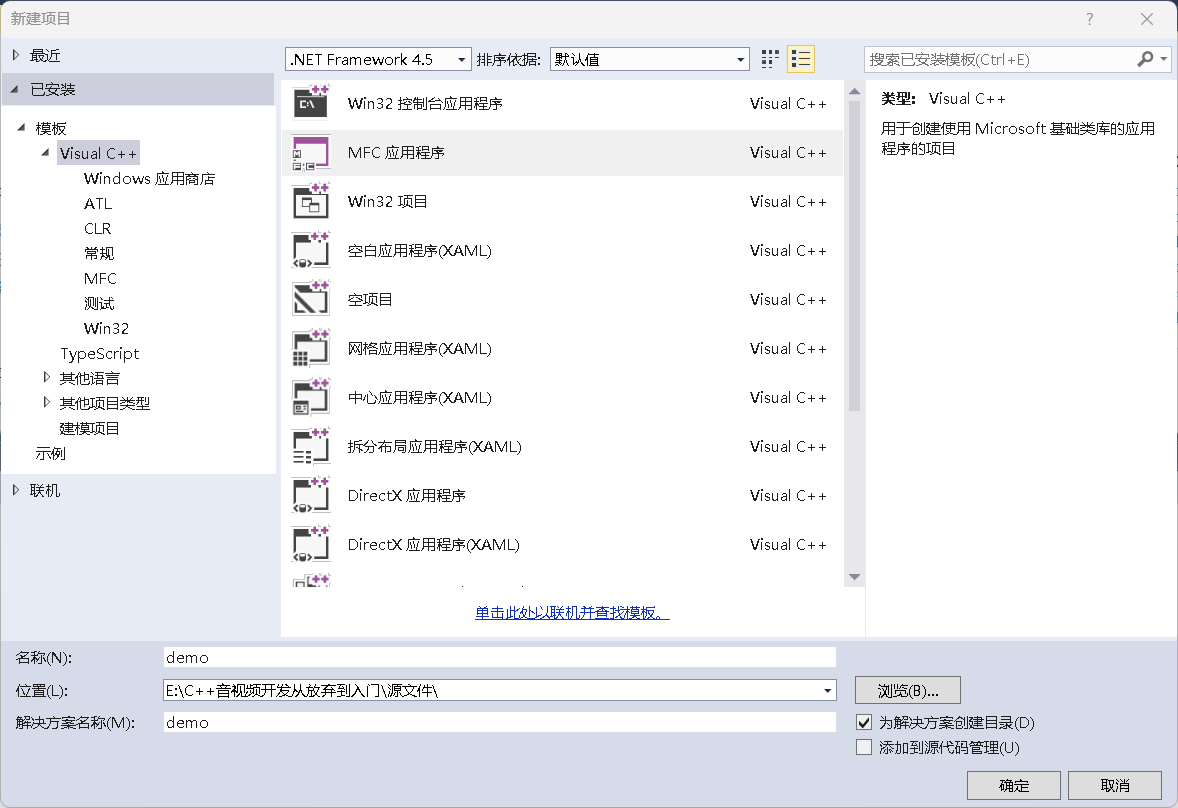Select Windows 应用商店 in the tree
Screen dimensions: 1178x808
[150, 179]
